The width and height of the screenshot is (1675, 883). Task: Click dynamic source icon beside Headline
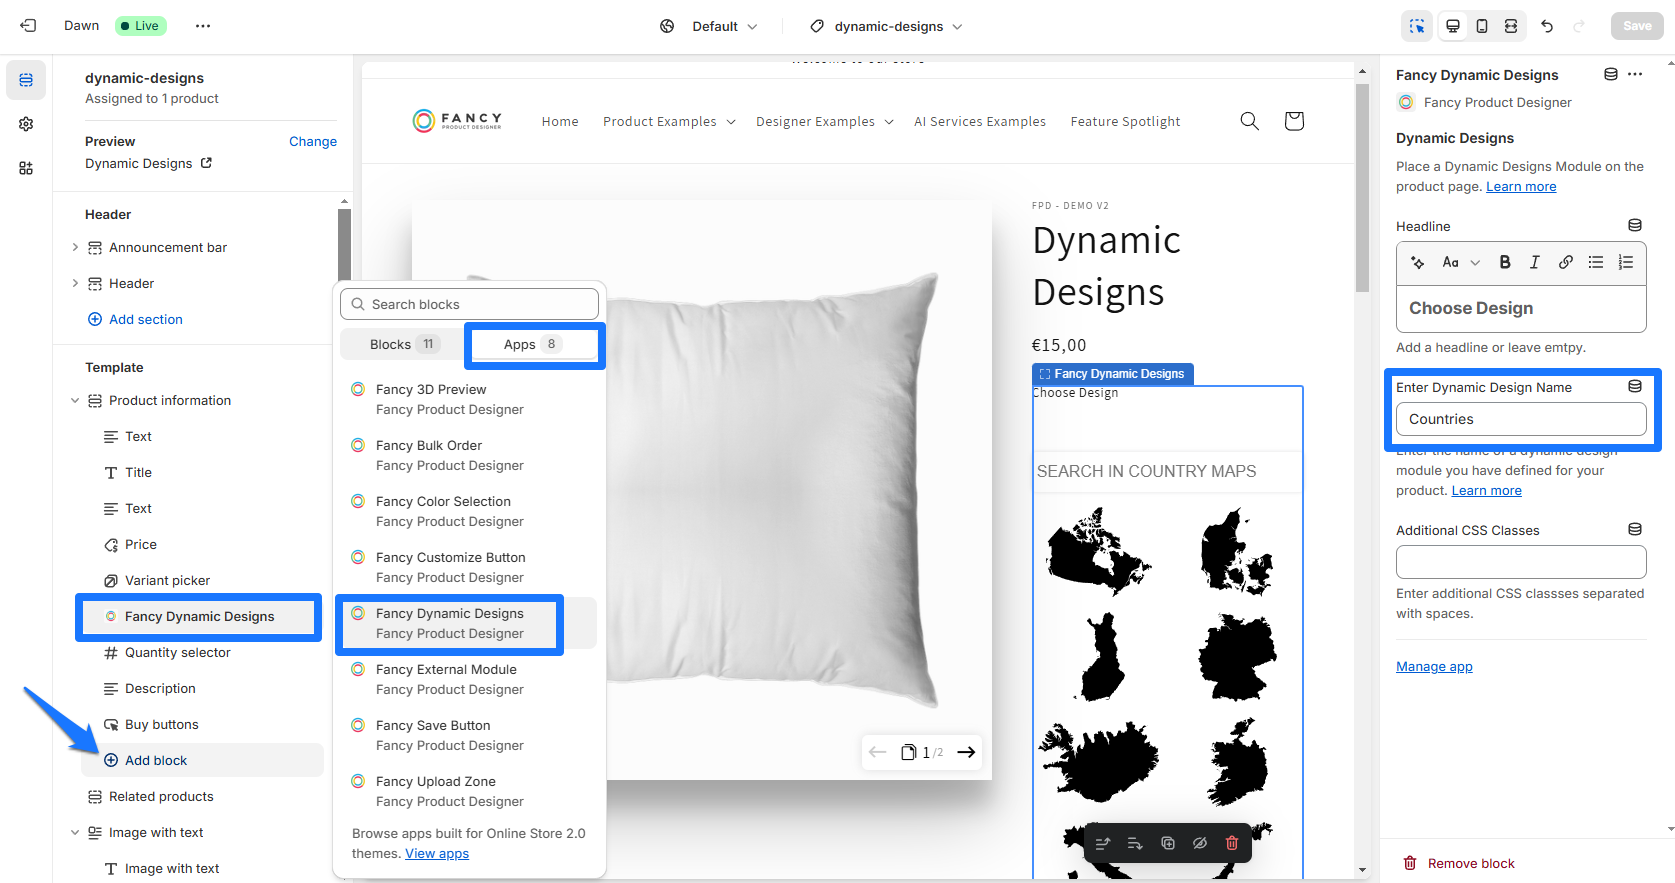[1635, 225]
